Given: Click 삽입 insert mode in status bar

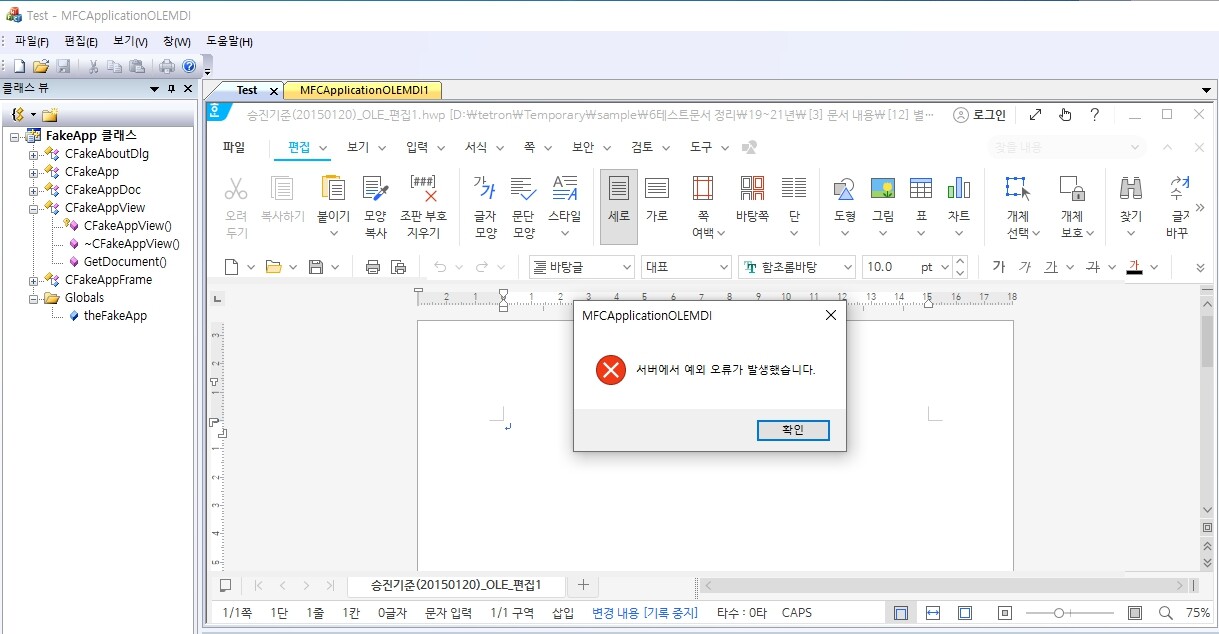Looking at the screenshot, I should (563, 613).
